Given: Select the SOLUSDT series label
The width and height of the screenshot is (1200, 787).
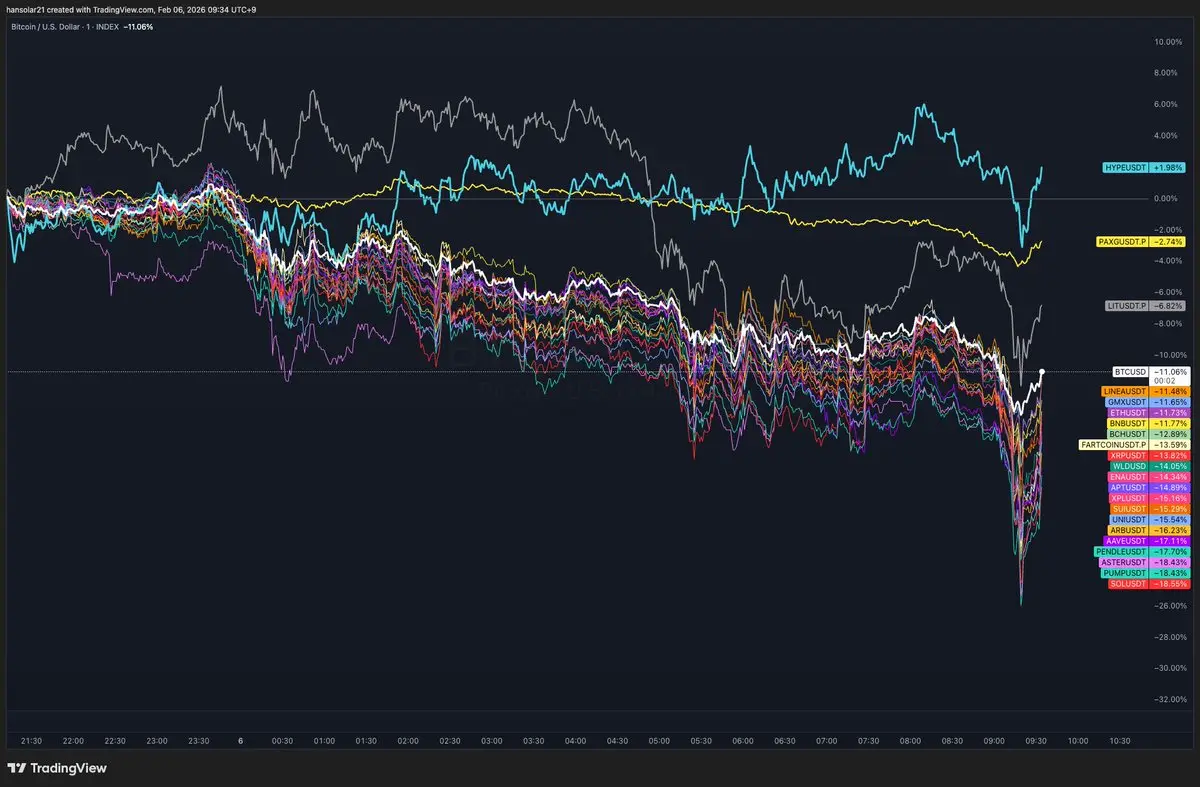Looking at the screenshot, I should pos(1127,583).
